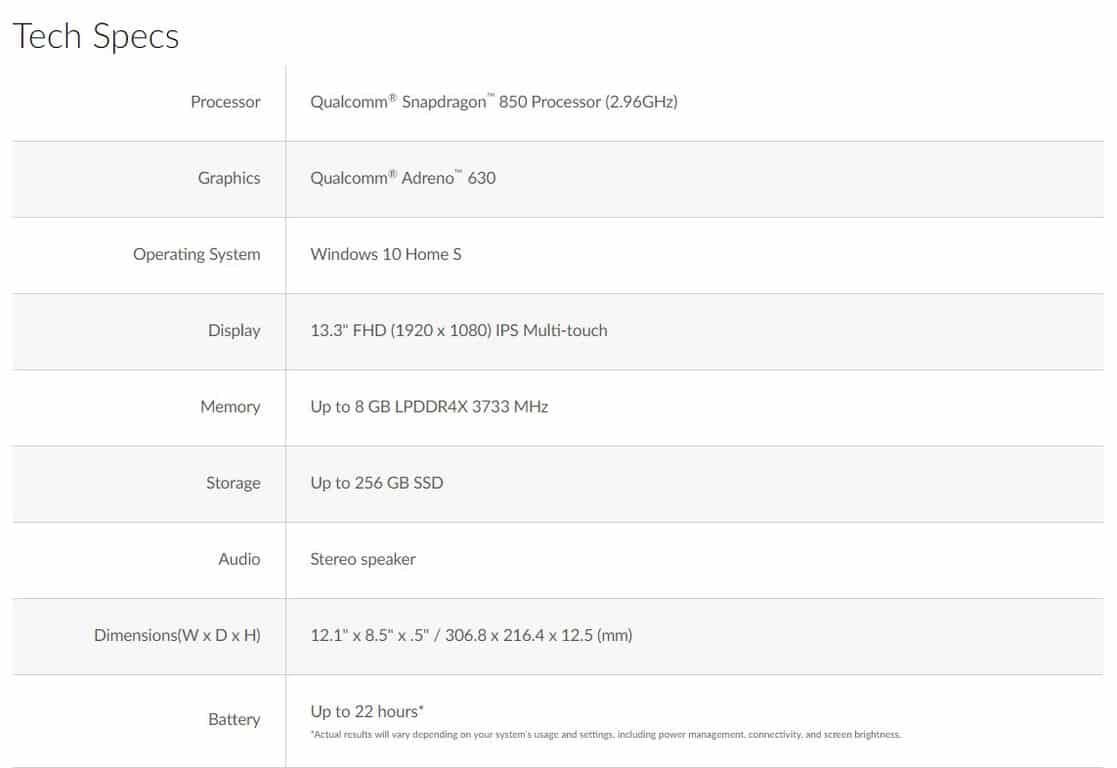This screenshot has height=768, width=1117.
Task: Click the Up to 22 hours value
Action: (x=367, y=712)
